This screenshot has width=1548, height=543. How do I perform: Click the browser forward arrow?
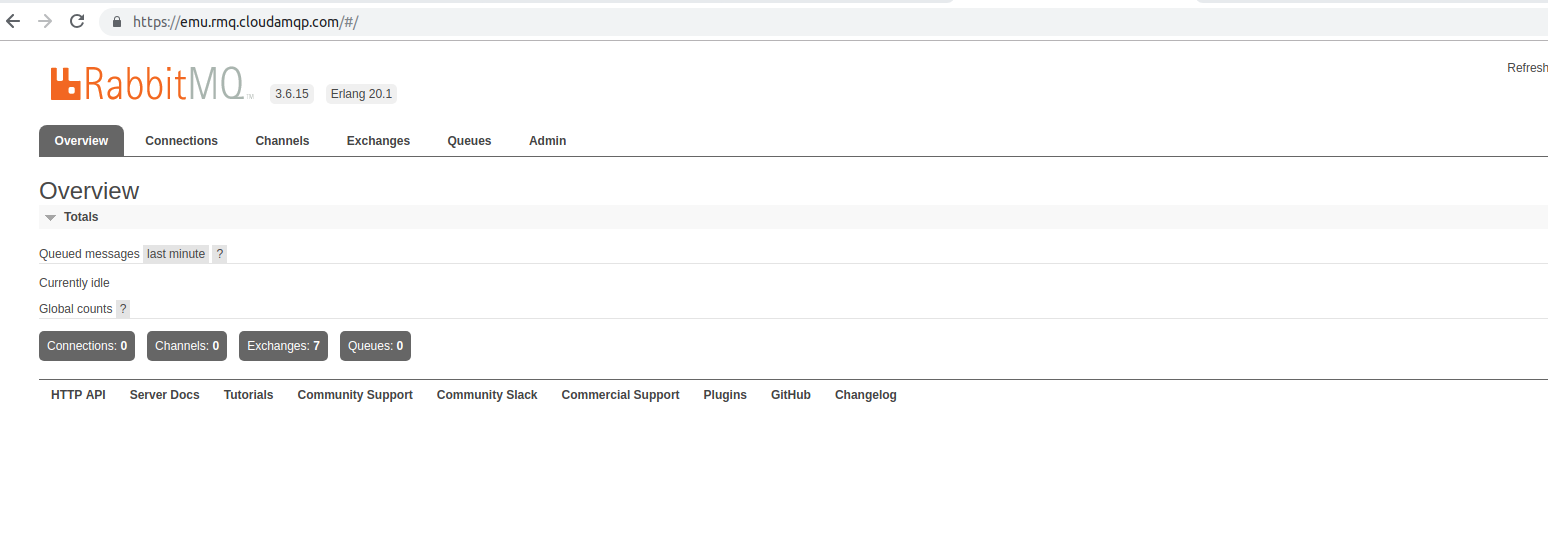click(44, 21)
